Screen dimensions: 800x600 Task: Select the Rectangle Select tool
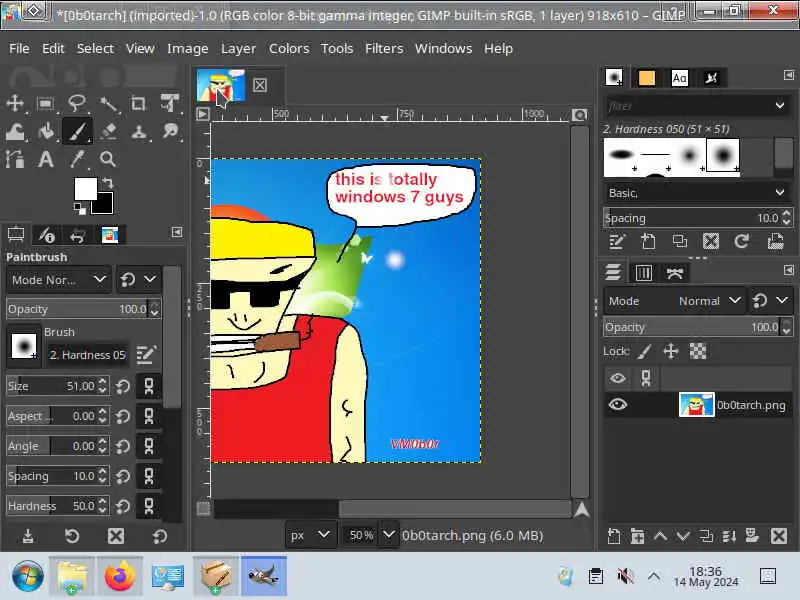pos(46,104)
